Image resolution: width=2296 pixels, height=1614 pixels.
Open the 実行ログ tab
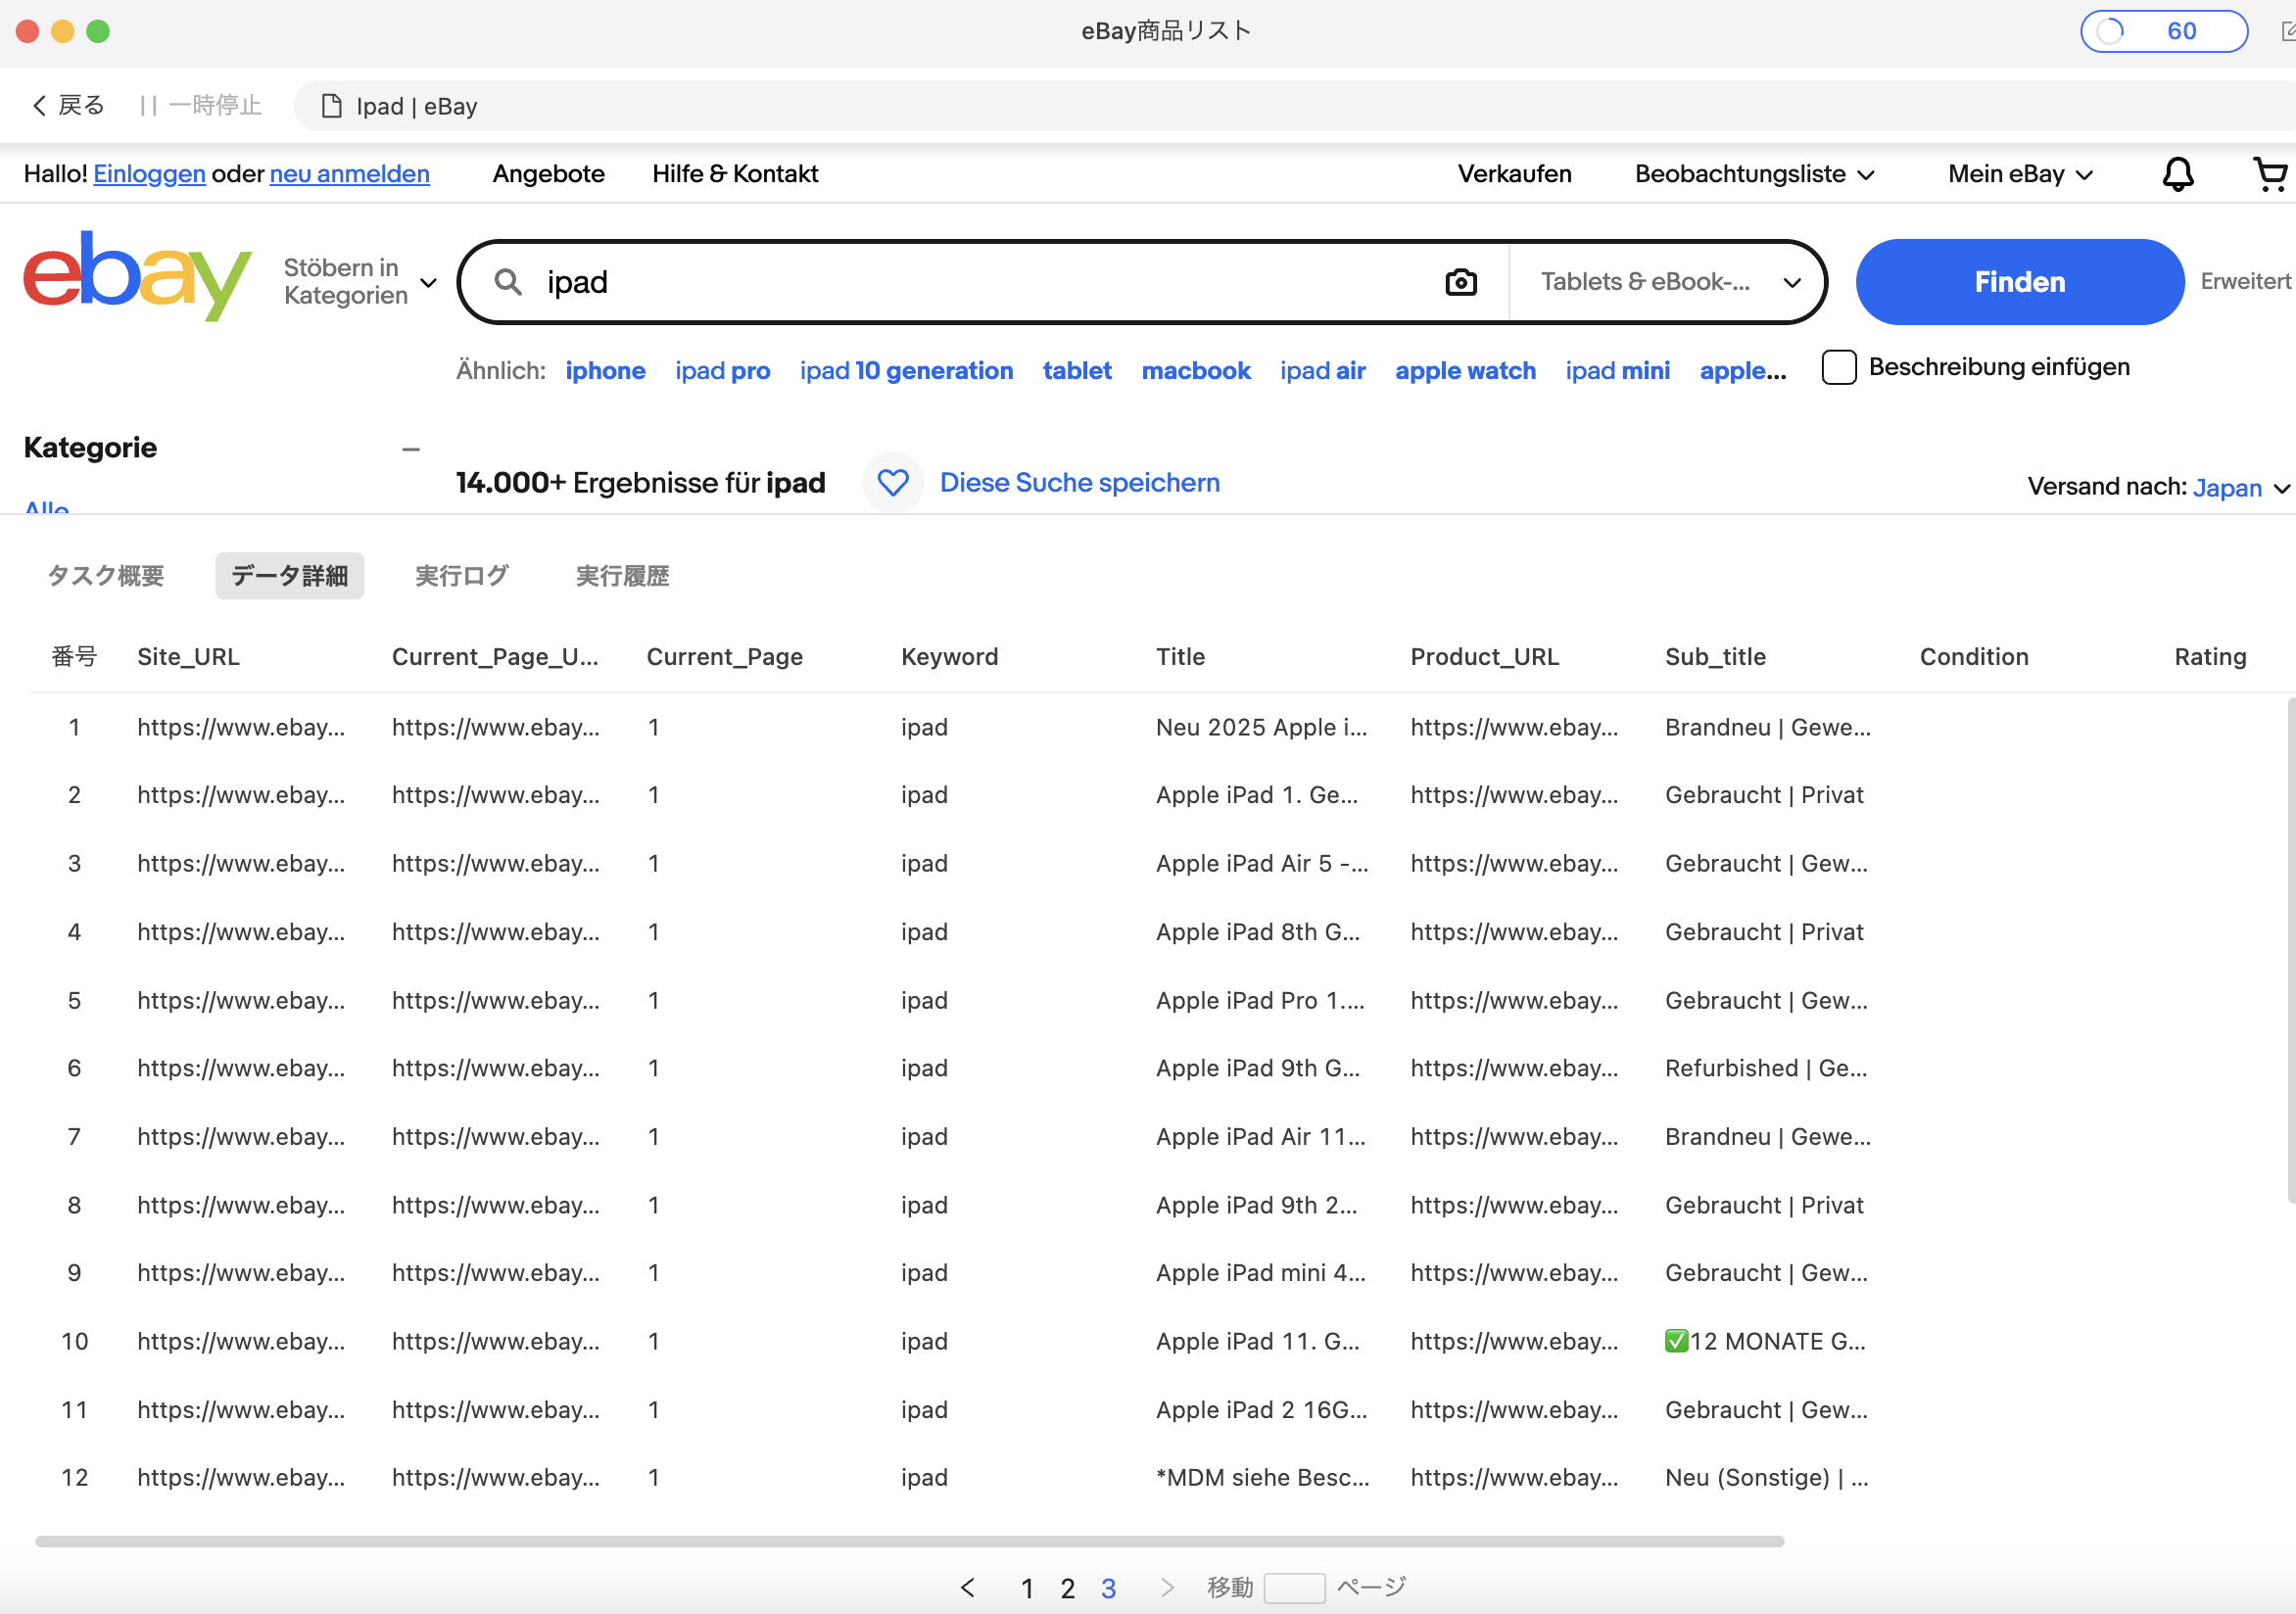pos(462,576)
